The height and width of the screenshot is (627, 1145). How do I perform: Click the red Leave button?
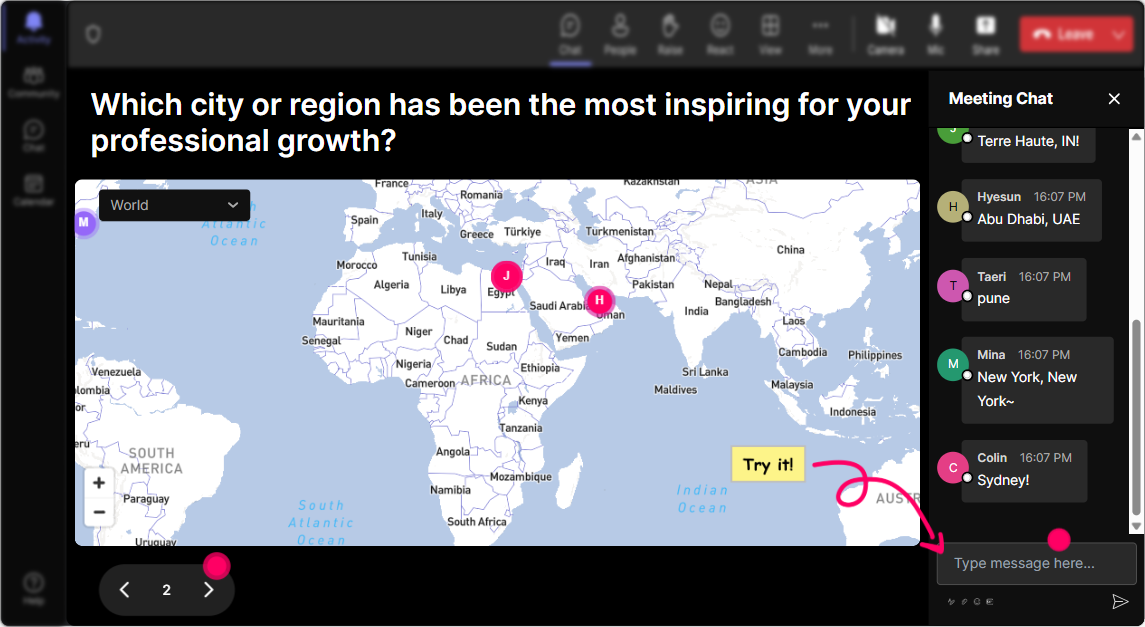coord(1065,34)
